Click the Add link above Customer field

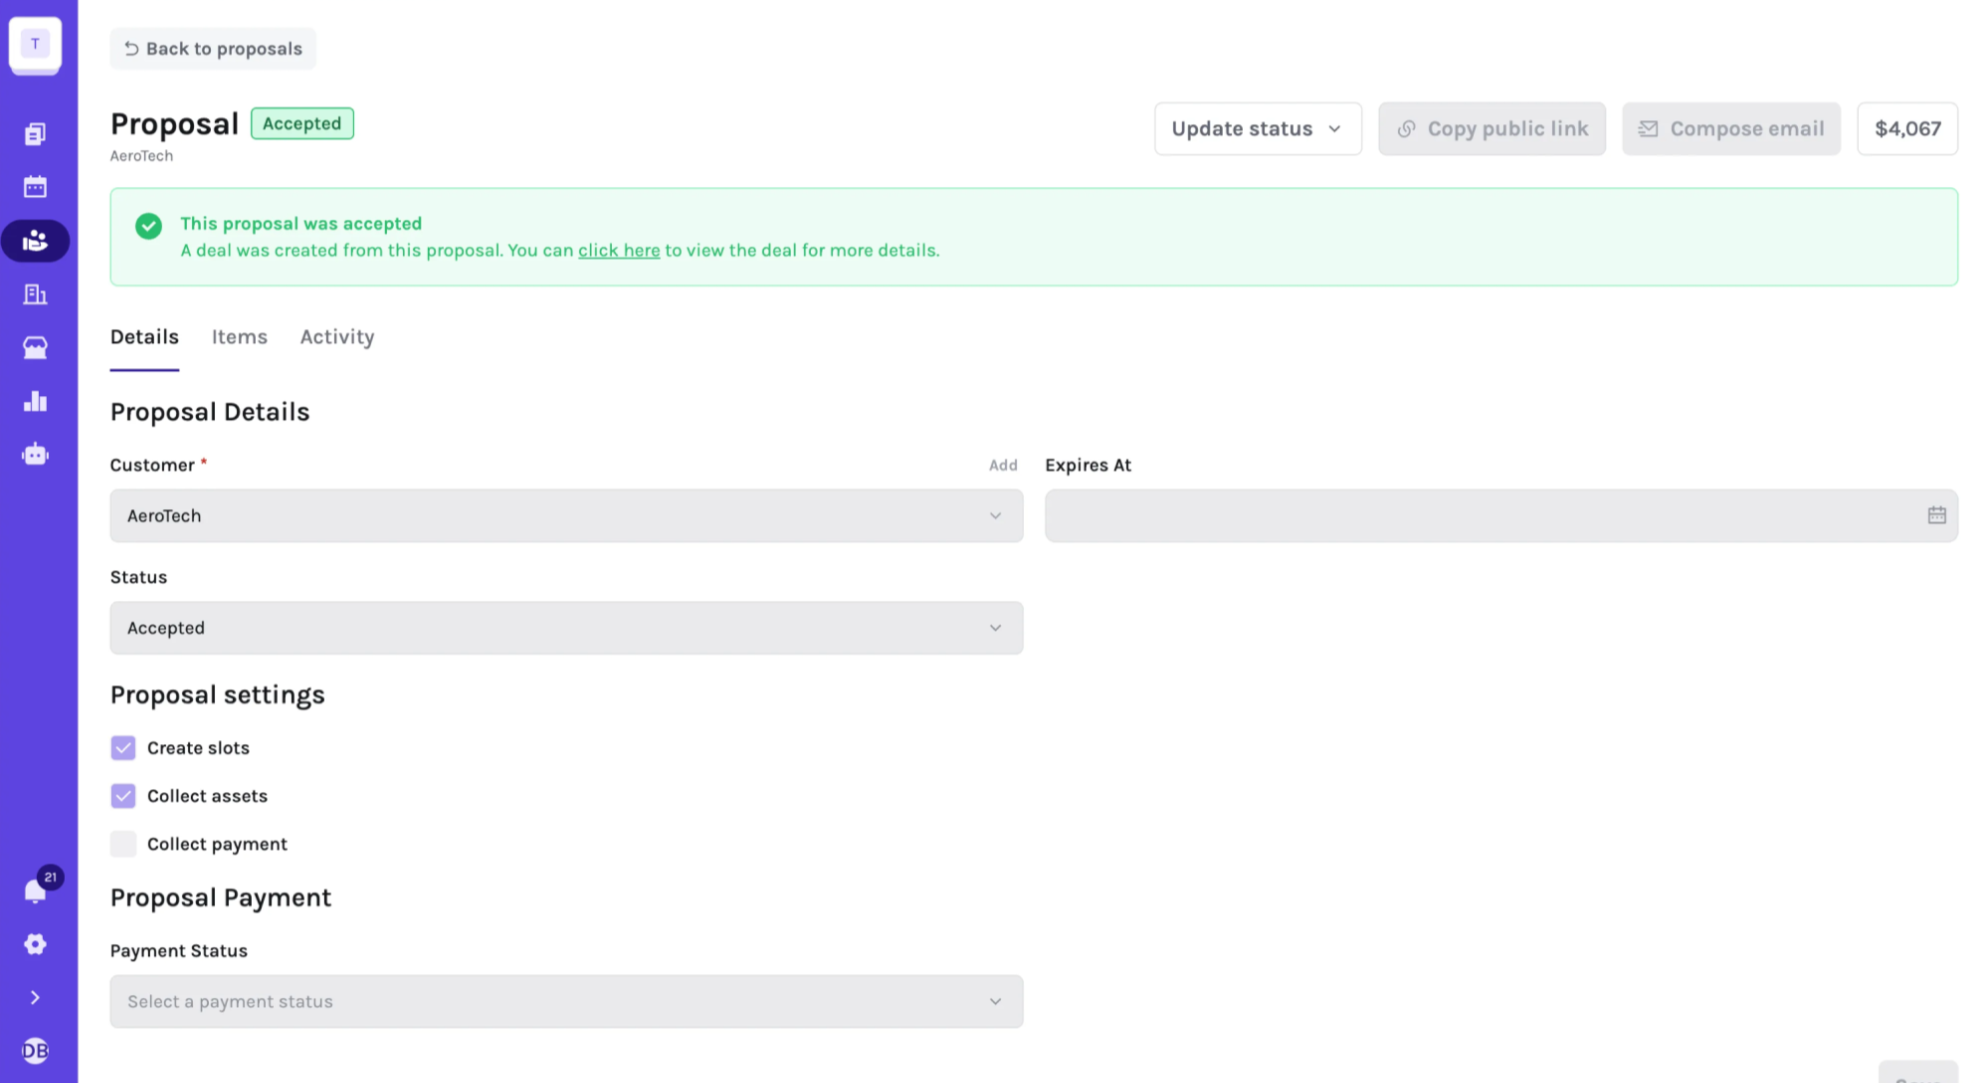pyautogui.click(x=1002, y=465)
